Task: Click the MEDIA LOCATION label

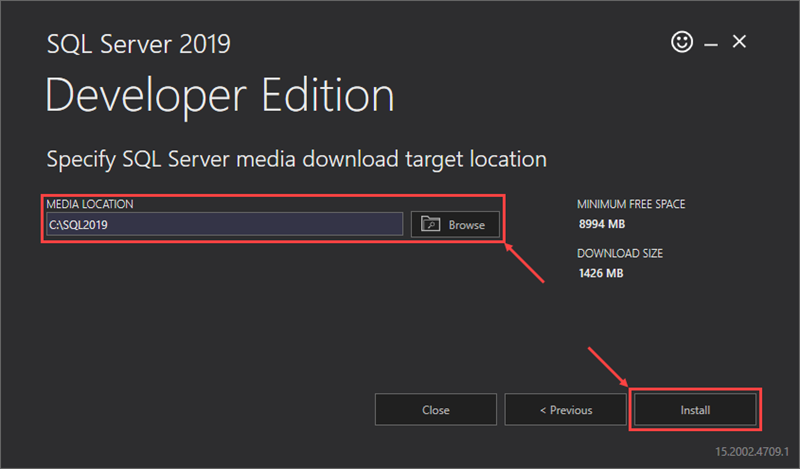Action: (90, 204)
